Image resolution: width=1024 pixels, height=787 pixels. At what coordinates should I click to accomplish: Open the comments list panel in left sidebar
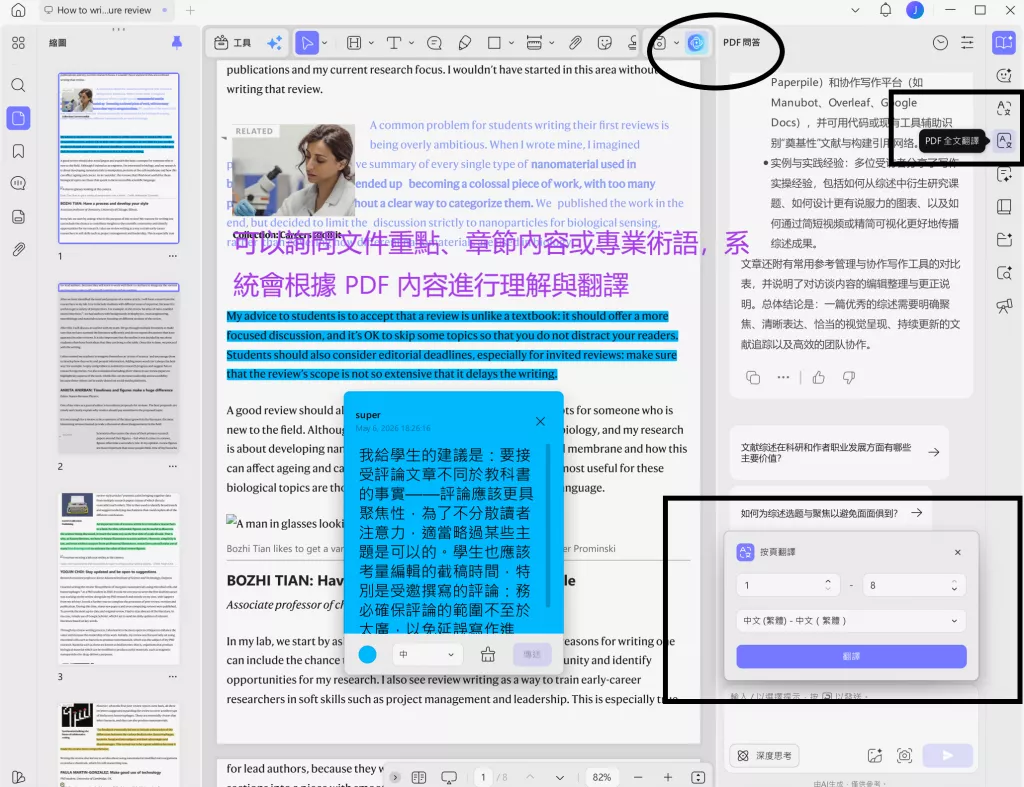click(x=18, y=183)
